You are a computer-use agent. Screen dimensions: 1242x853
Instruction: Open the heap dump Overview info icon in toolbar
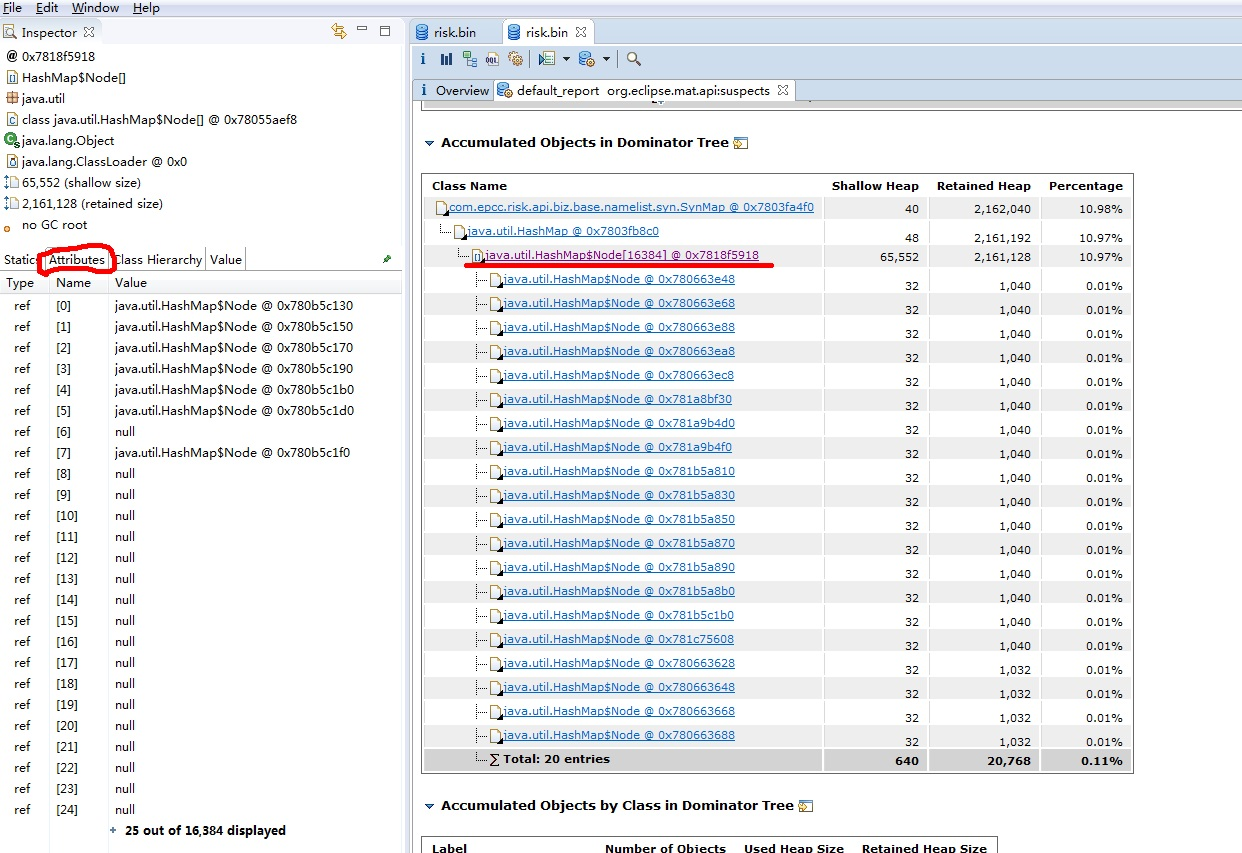point(423,59)
